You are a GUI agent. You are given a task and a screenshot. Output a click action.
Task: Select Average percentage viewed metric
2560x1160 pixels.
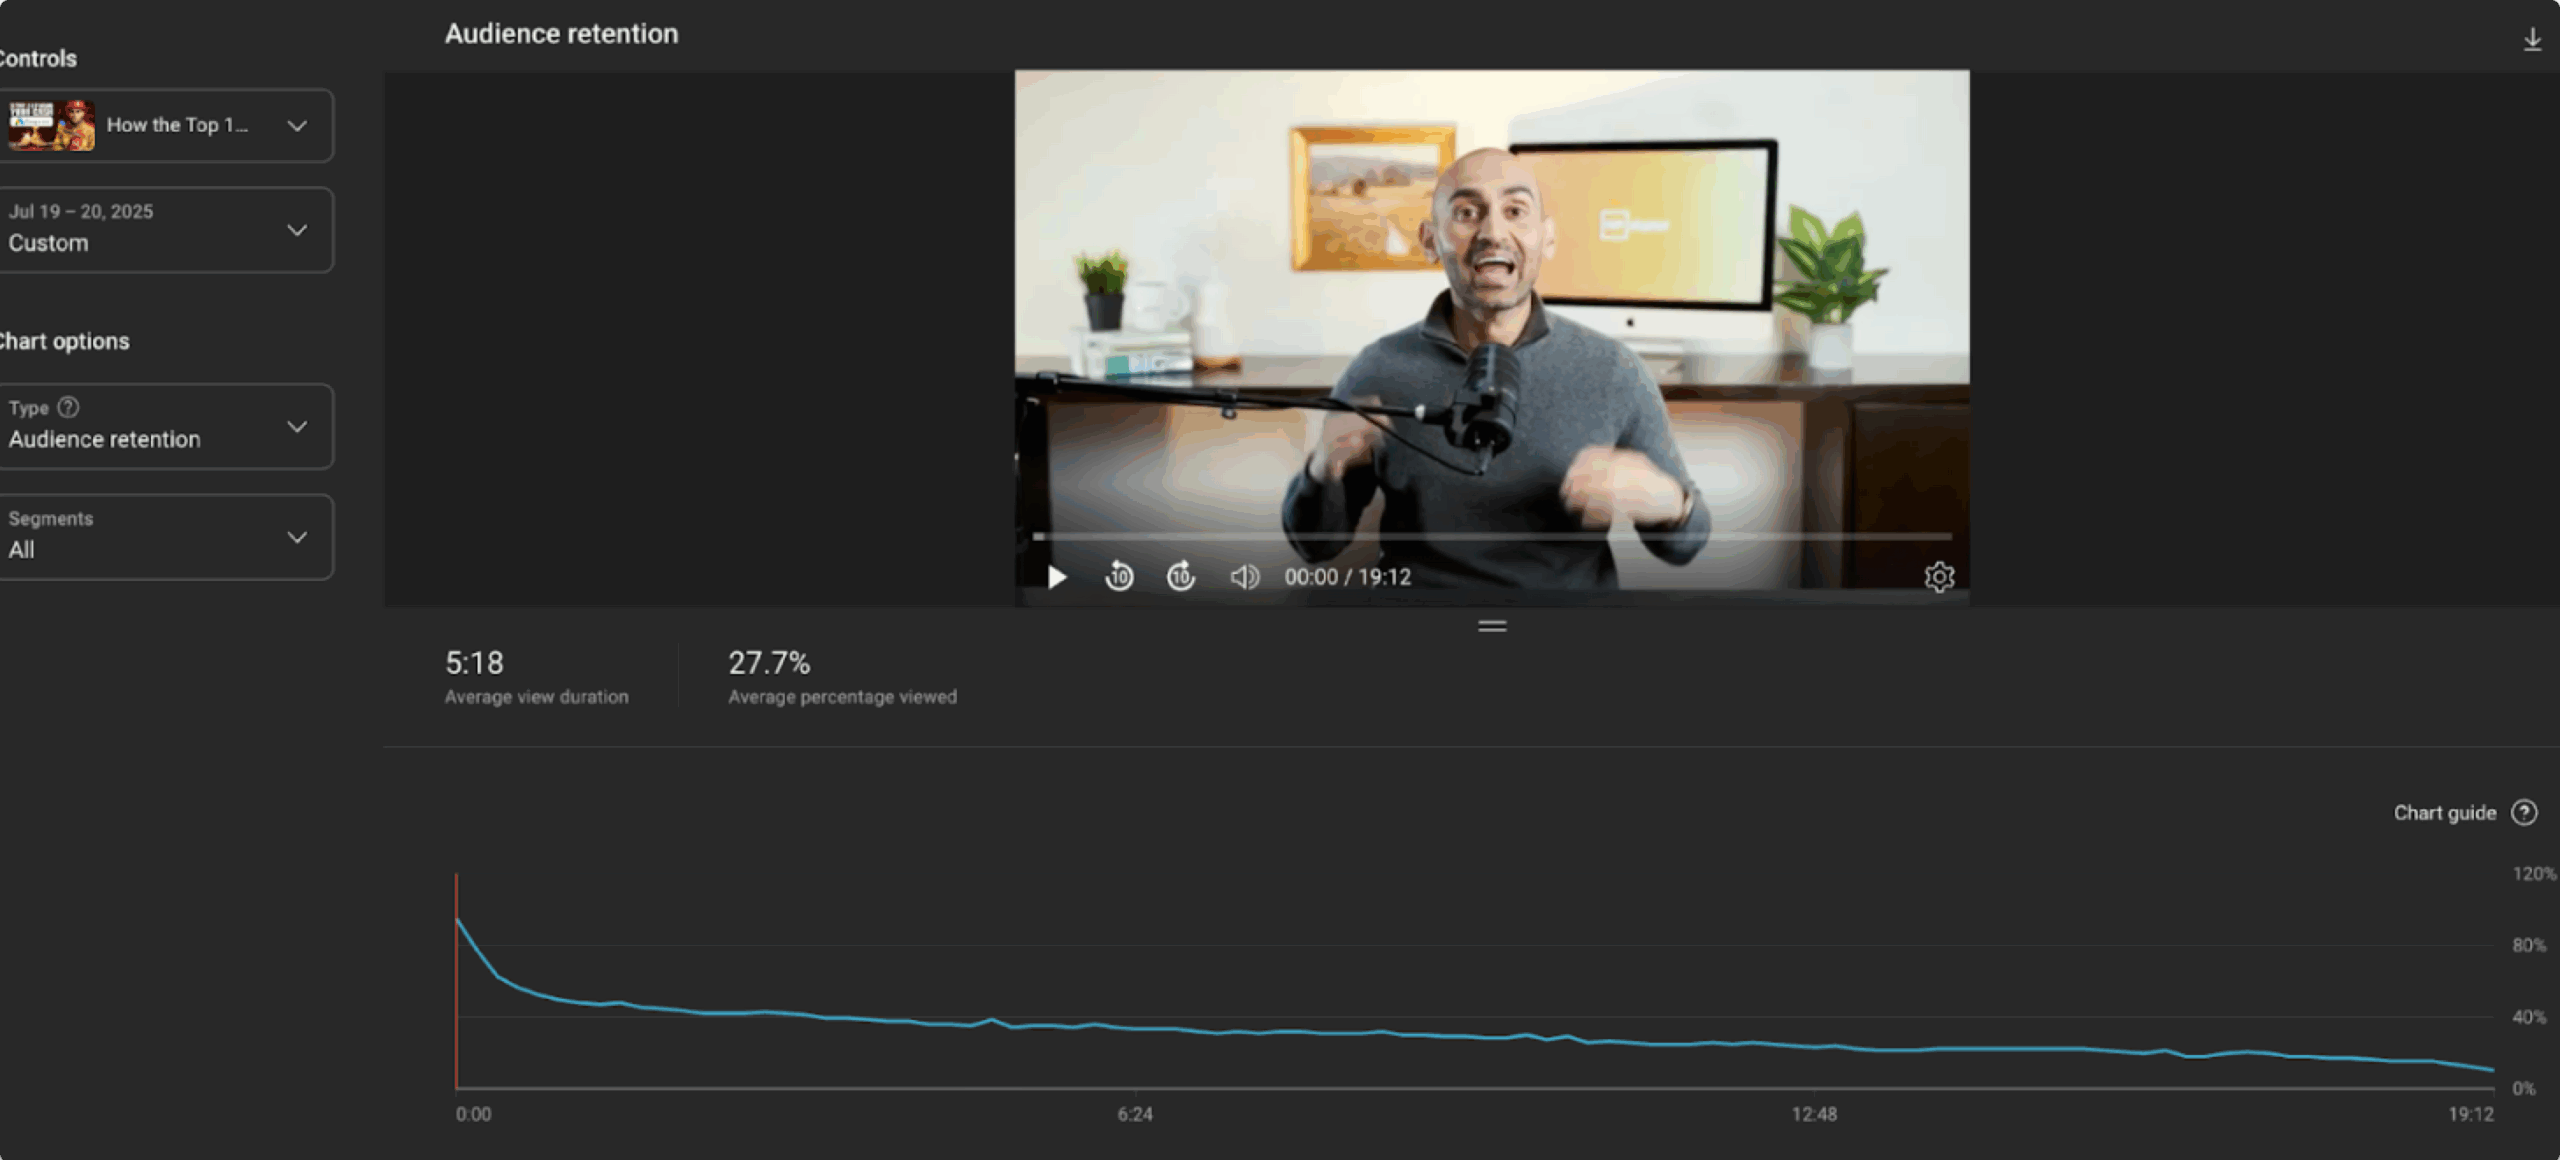tap(841, 676)
